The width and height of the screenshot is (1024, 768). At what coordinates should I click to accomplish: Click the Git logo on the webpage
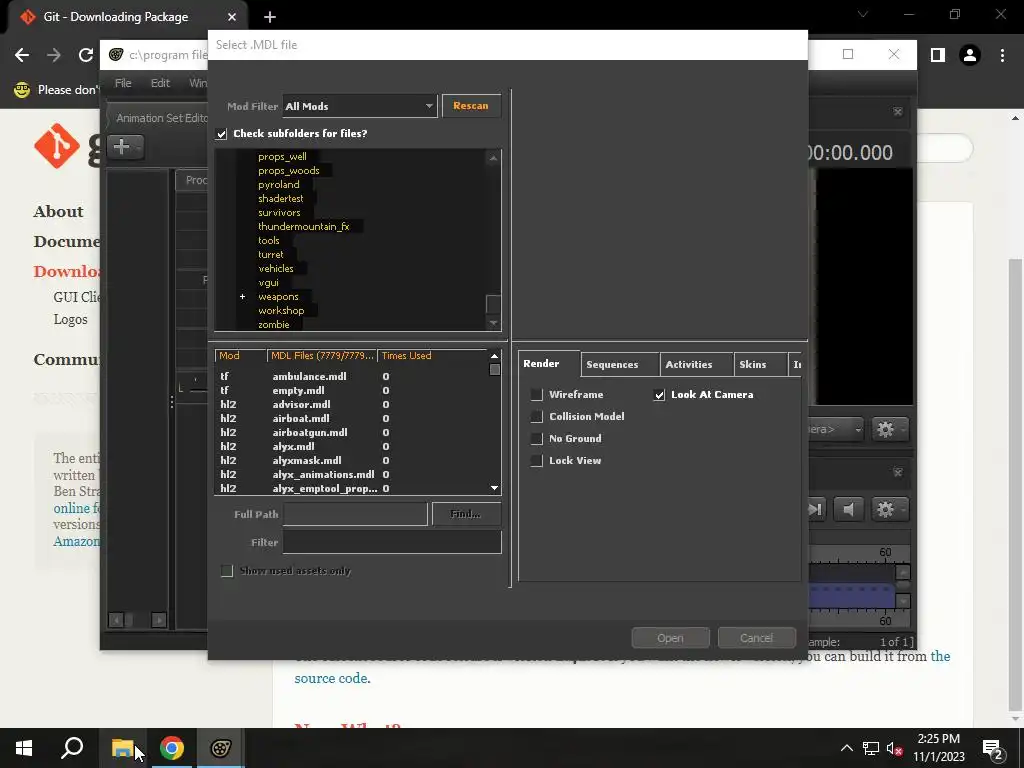(x=57, y=145)
